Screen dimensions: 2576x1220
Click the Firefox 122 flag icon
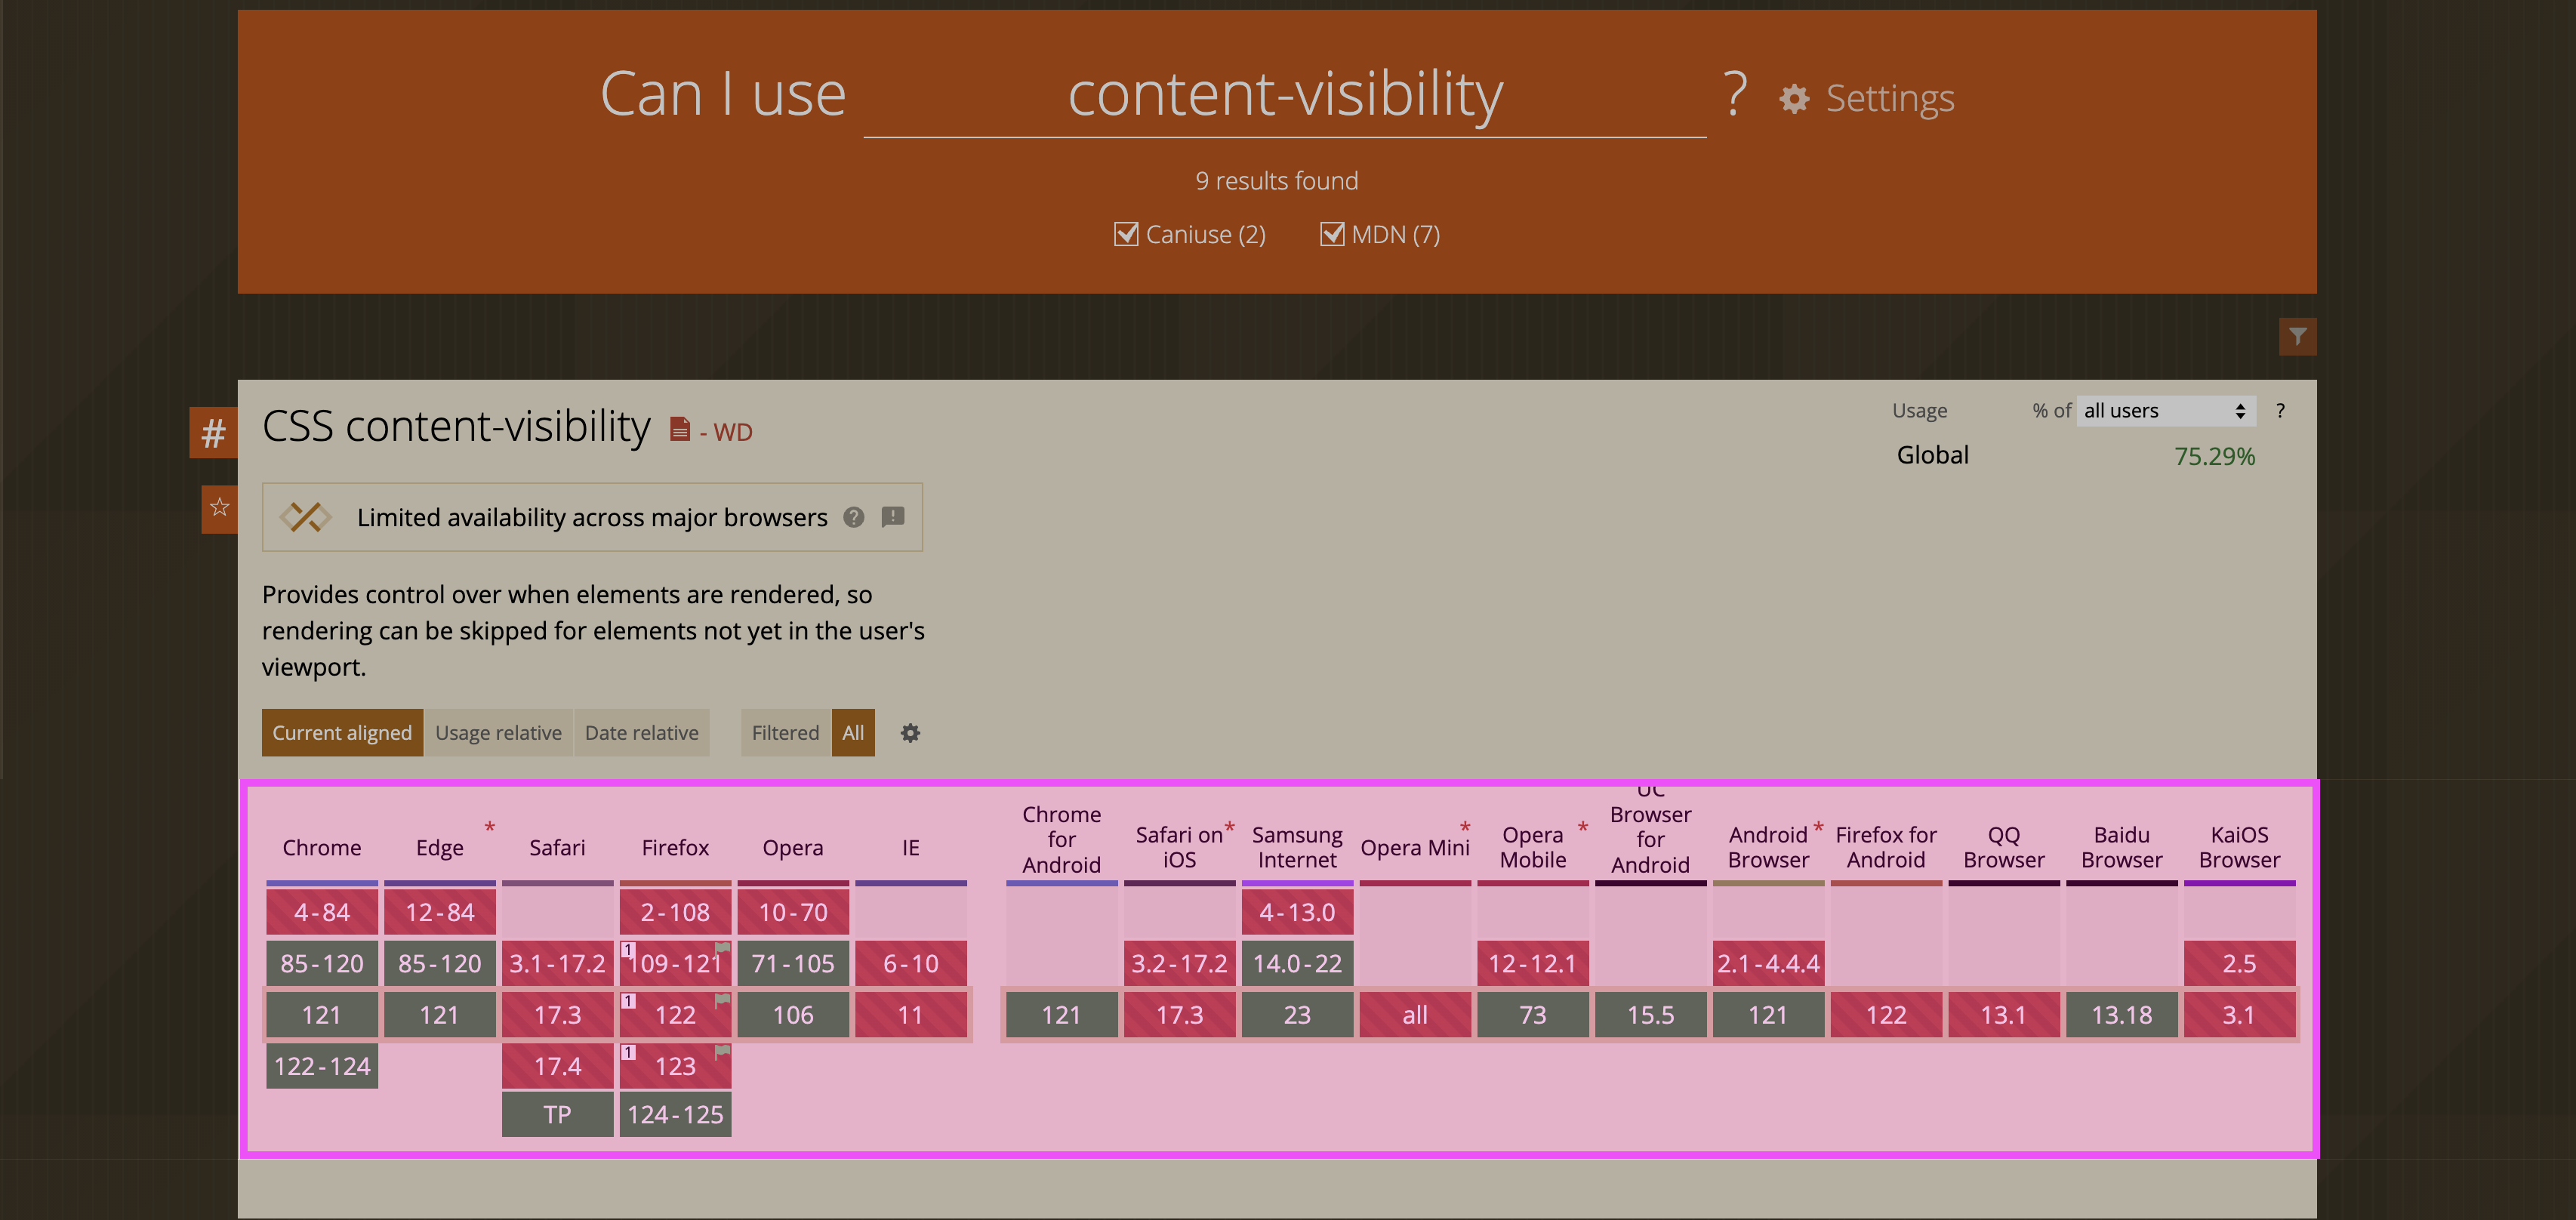(723, 999)
